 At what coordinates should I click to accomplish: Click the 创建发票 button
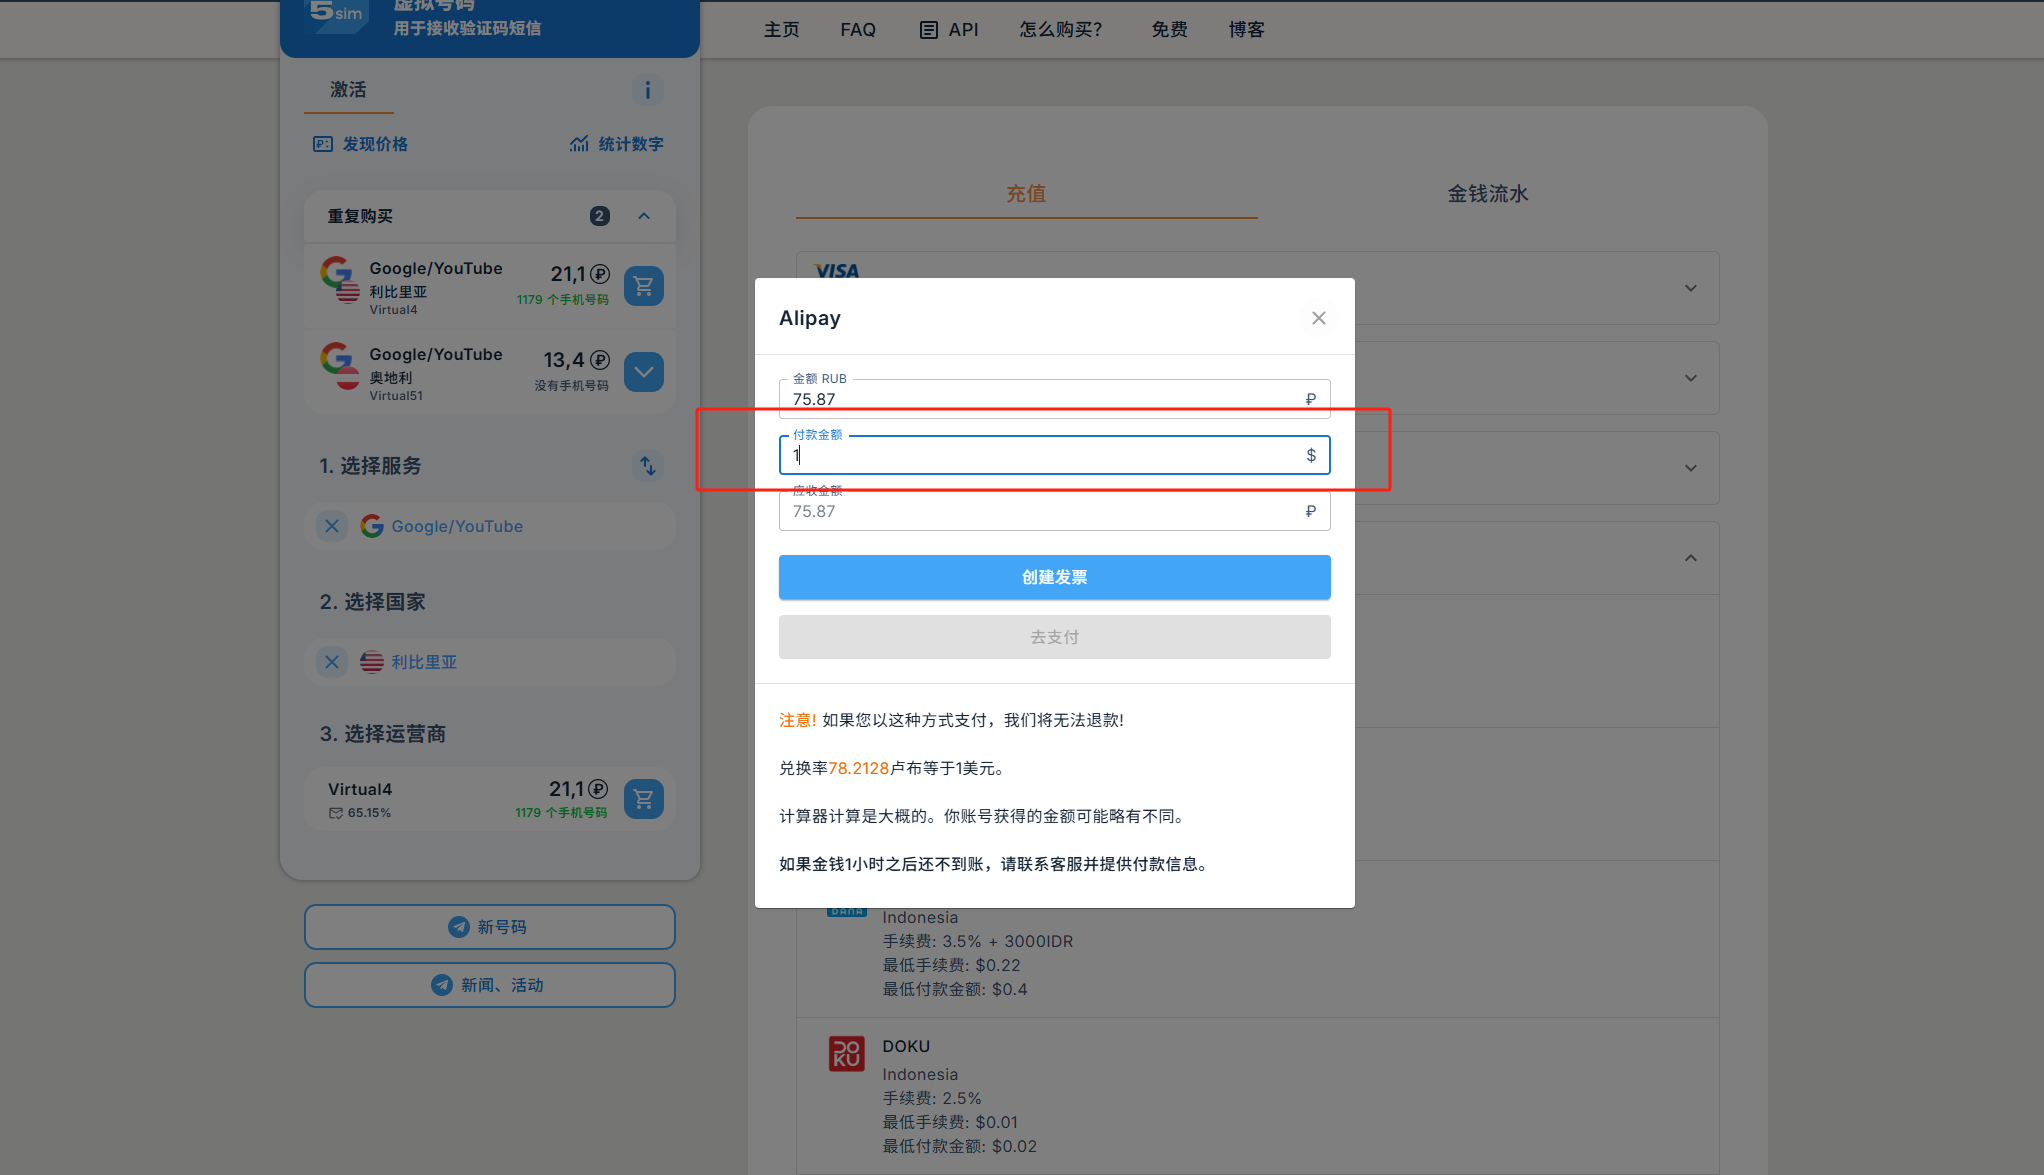(1054, 577)
